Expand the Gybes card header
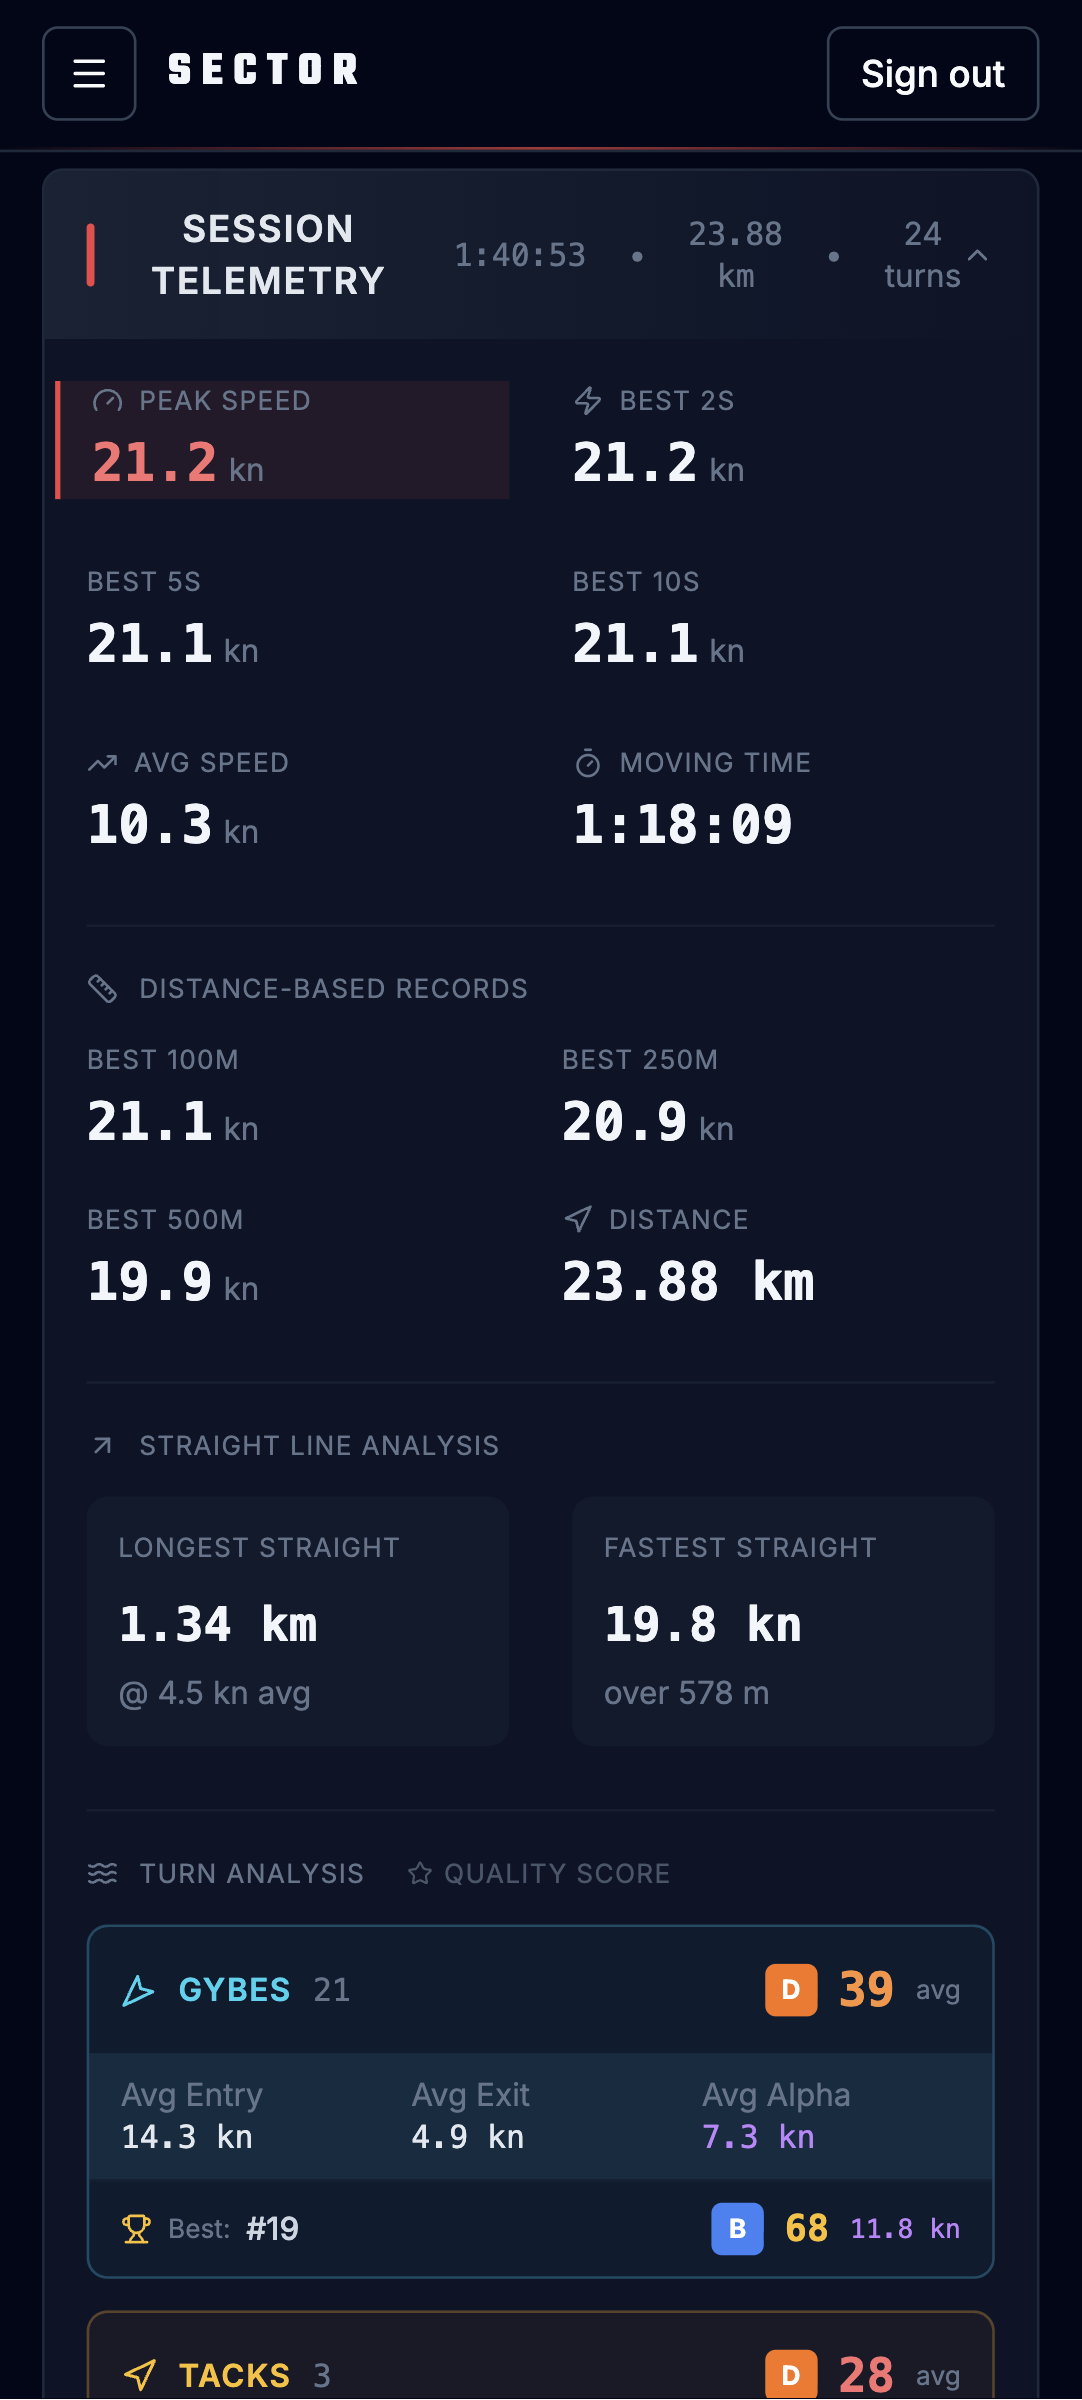1082x2400 pixels. click(x=540, y=1990)
